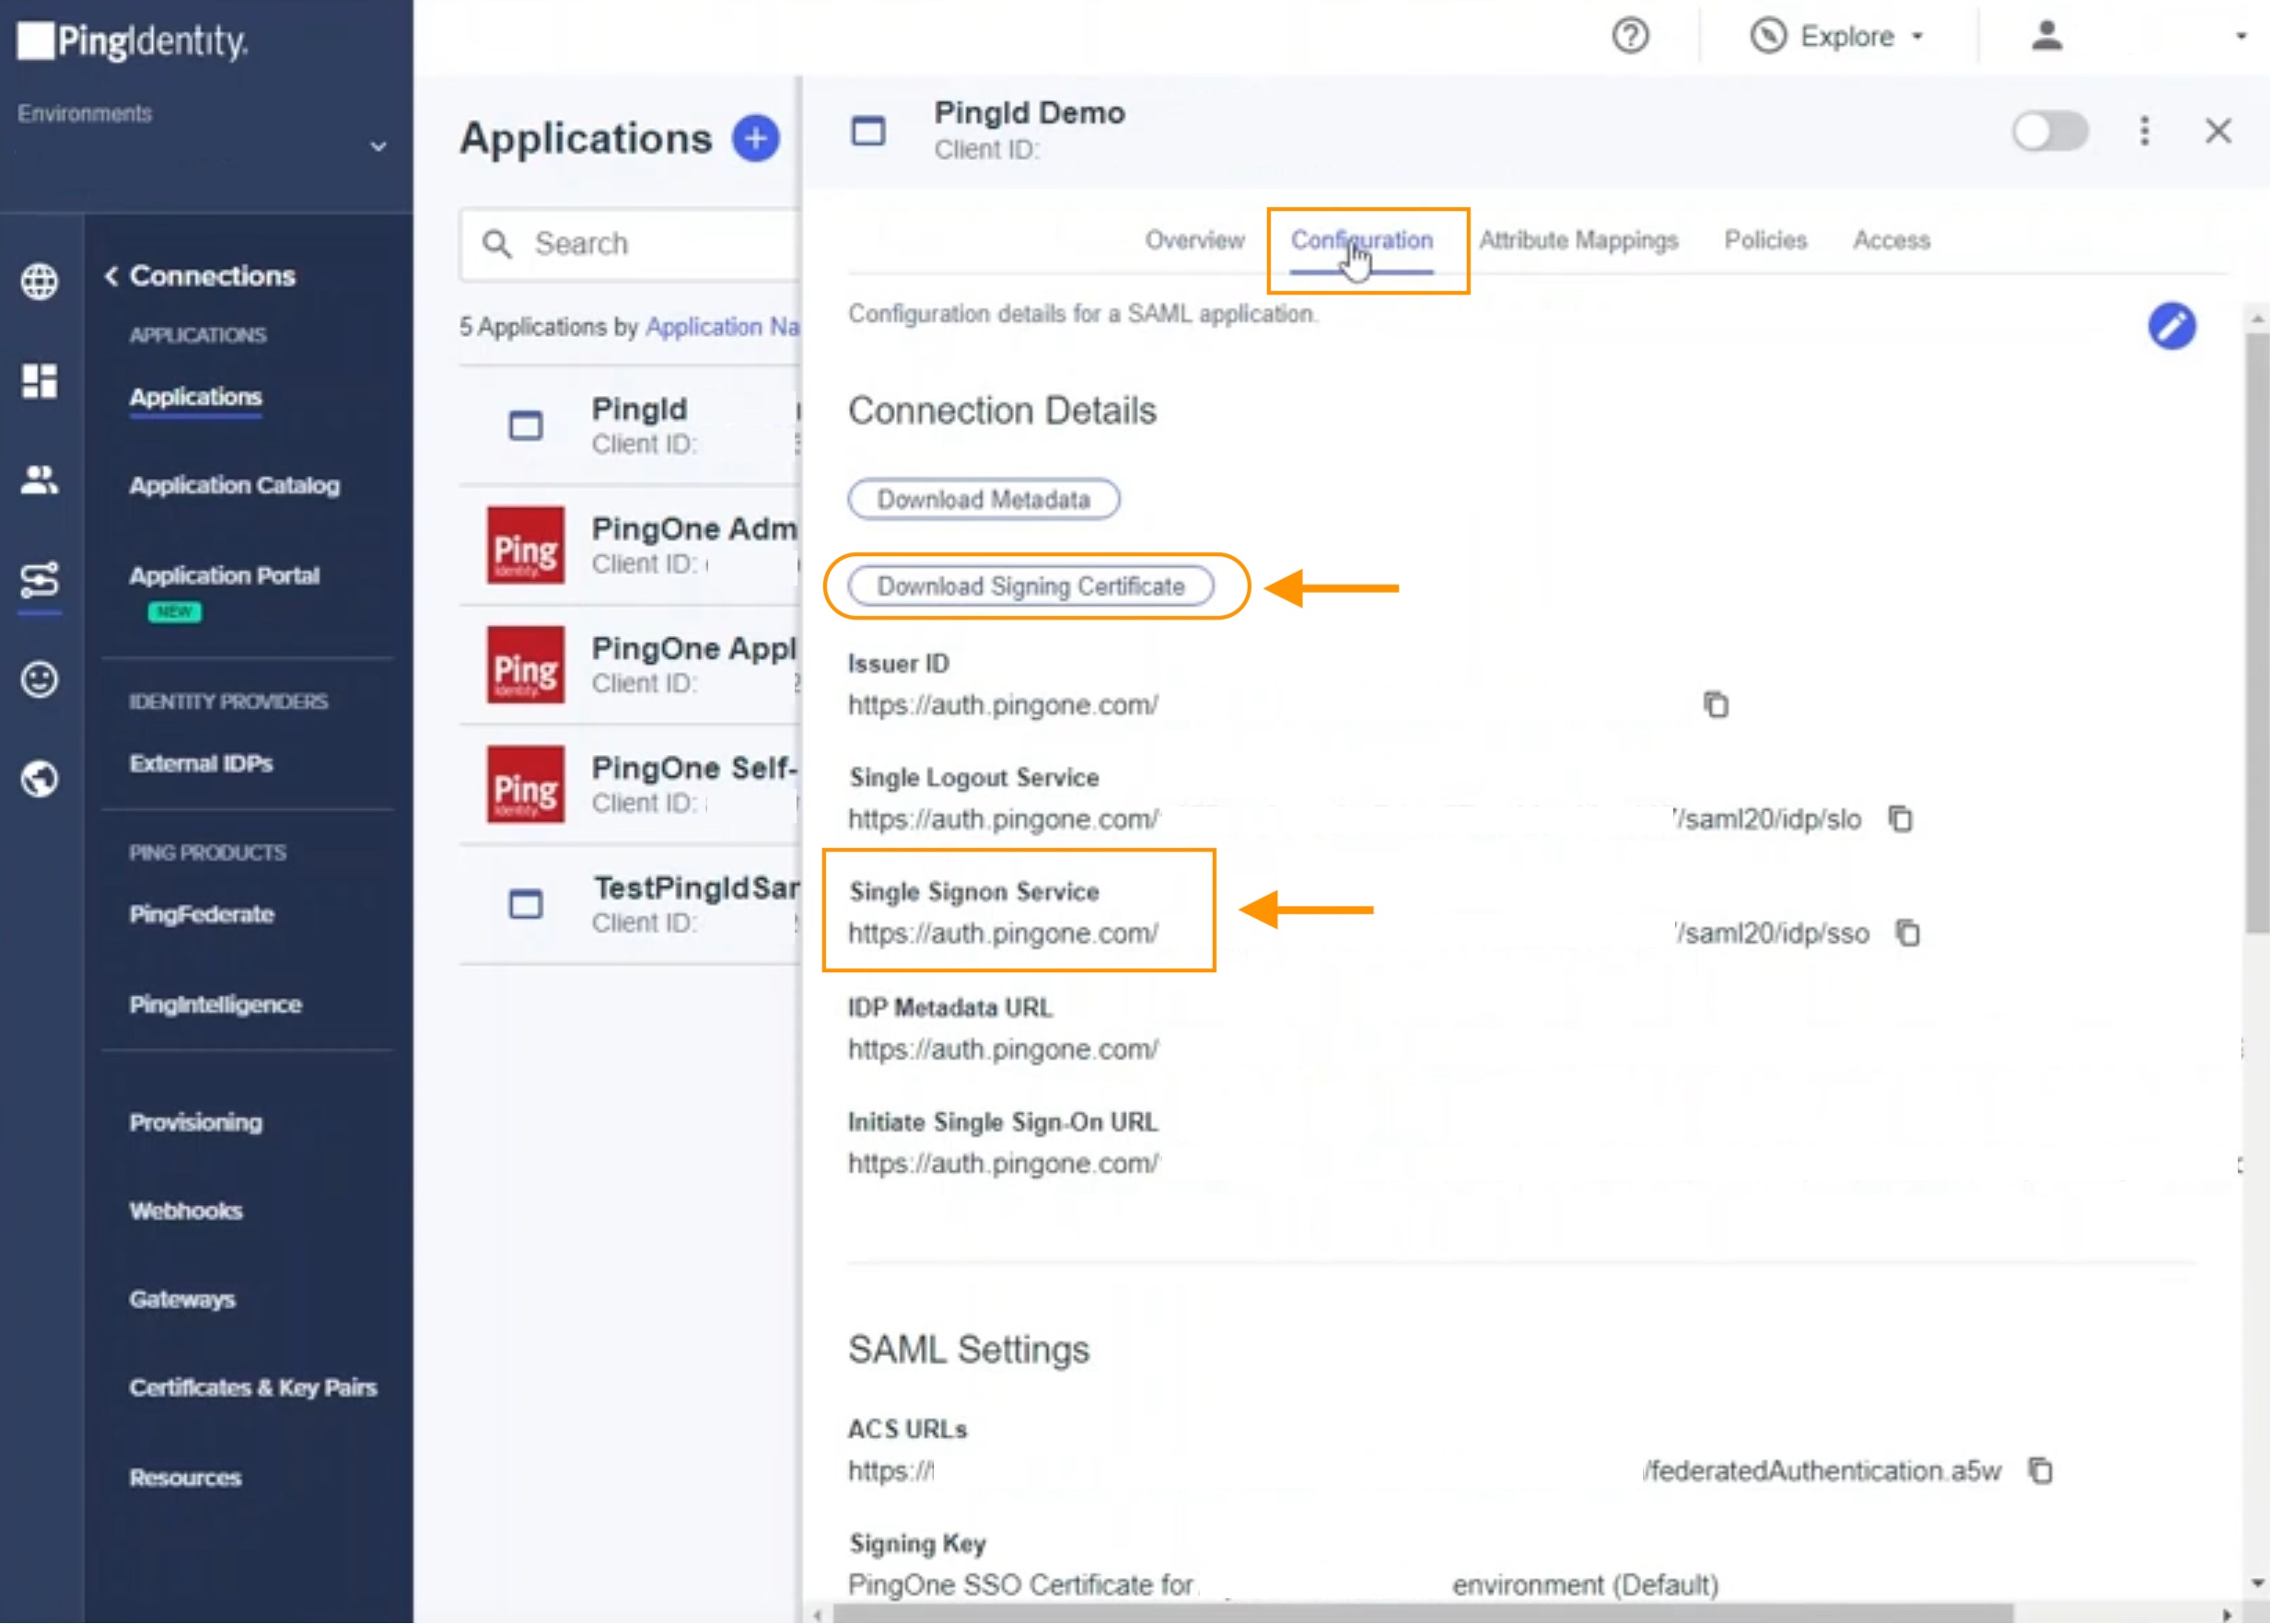
Task: Click the smiley face sidebar icon
Action: [x=40, y=680]
